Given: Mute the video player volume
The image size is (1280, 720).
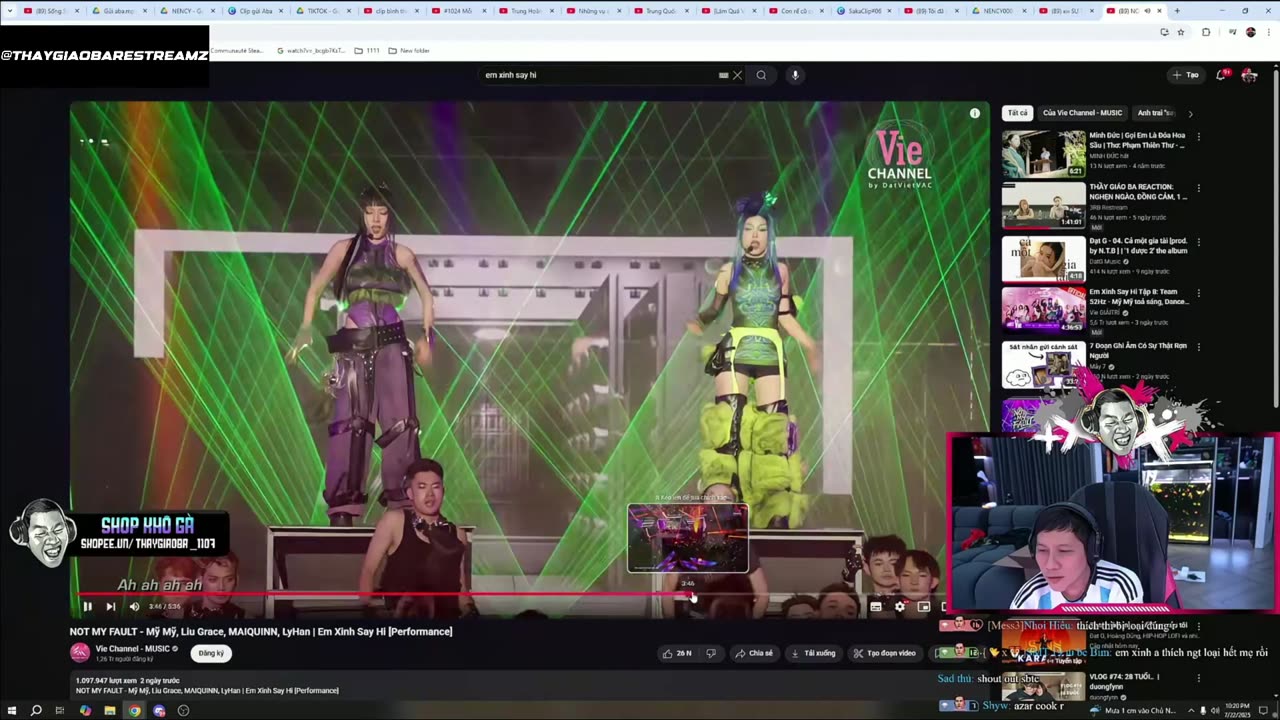Looking at the screenshot, I should click(134, 606).
